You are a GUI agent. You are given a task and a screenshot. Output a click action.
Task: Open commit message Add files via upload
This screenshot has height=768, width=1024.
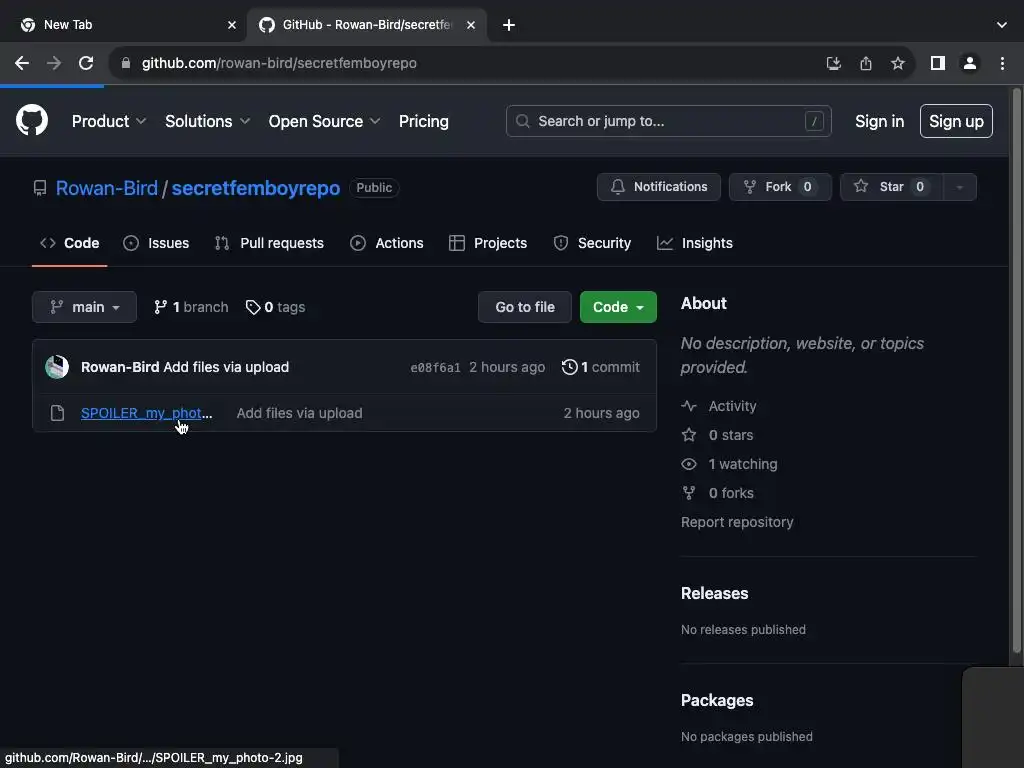tap(226, 367)
